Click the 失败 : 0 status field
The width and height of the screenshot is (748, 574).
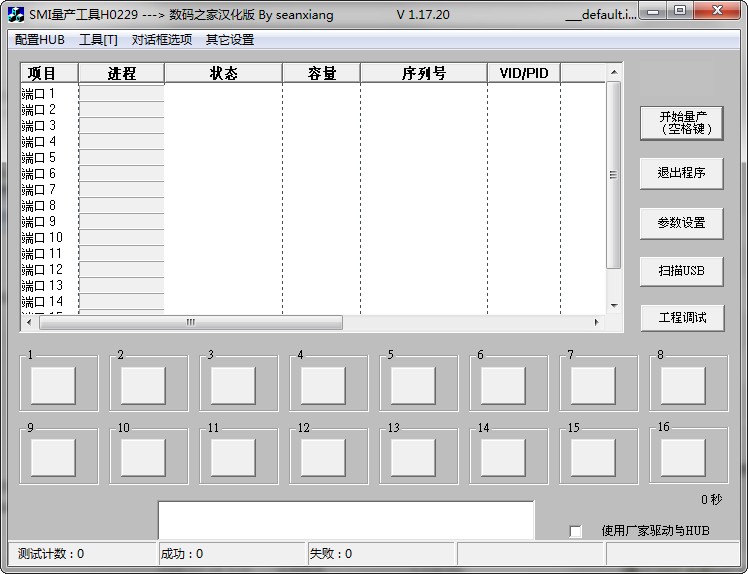click(381, 553)
